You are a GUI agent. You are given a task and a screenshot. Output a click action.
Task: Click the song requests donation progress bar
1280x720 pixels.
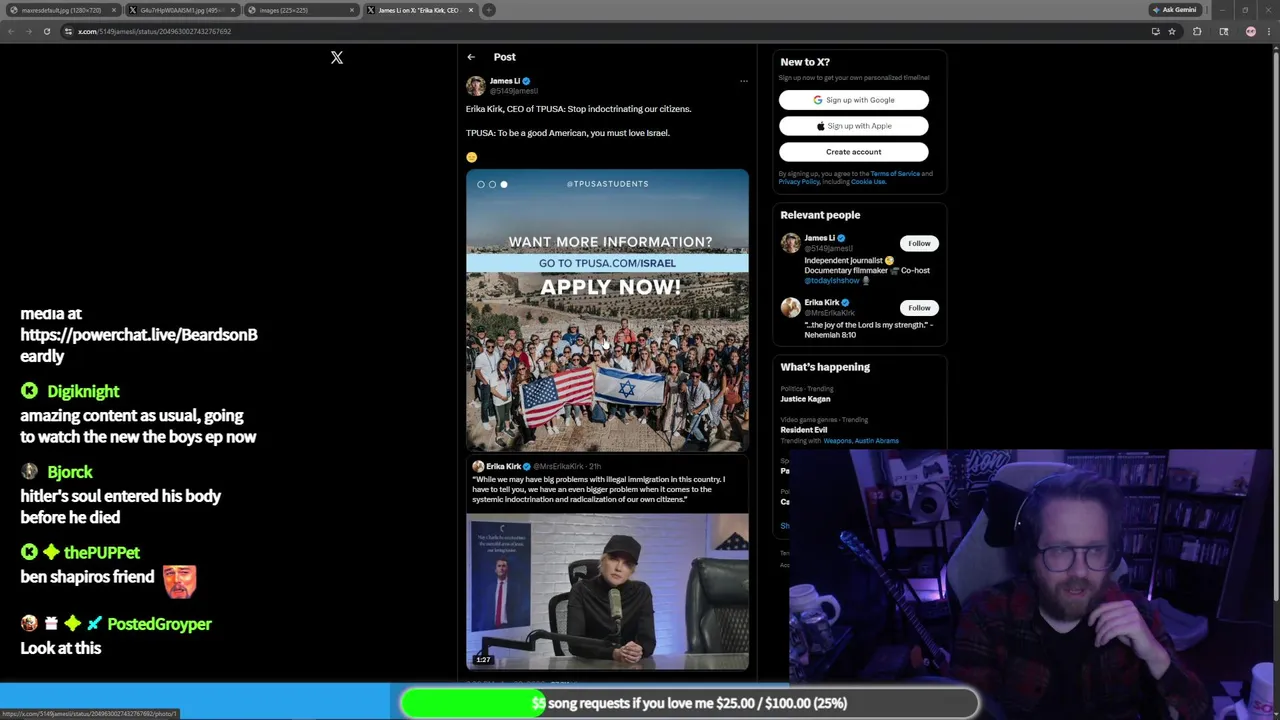[690, 703]
